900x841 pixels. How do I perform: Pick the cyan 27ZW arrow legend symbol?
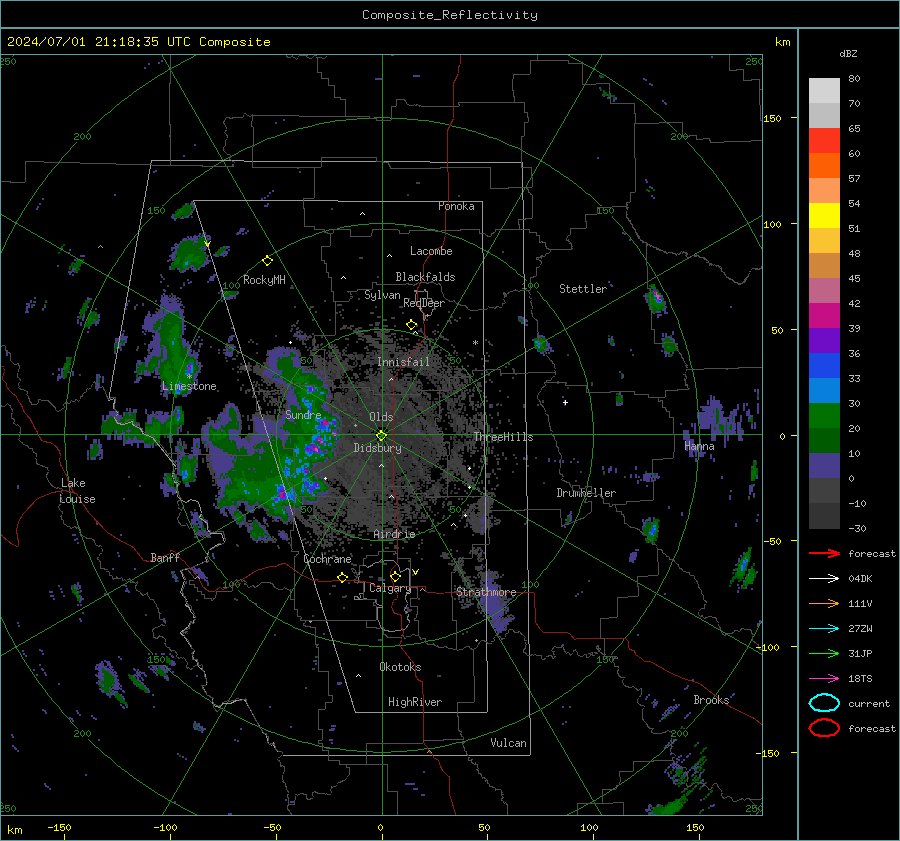click(824, 629)
